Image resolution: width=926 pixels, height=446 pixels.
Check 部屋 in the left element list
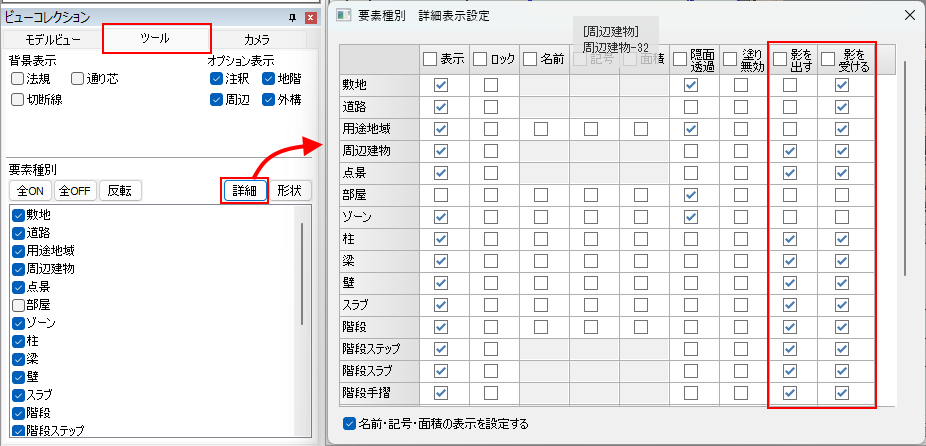point(18,305)
